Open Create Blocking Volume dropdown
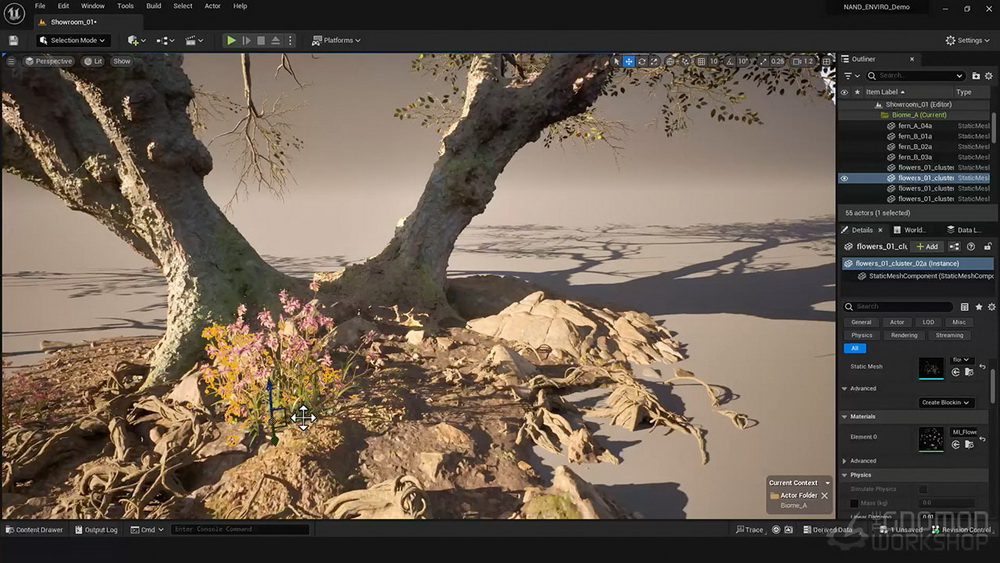The width and height of the screenshot is (1000, 563). 946,402
